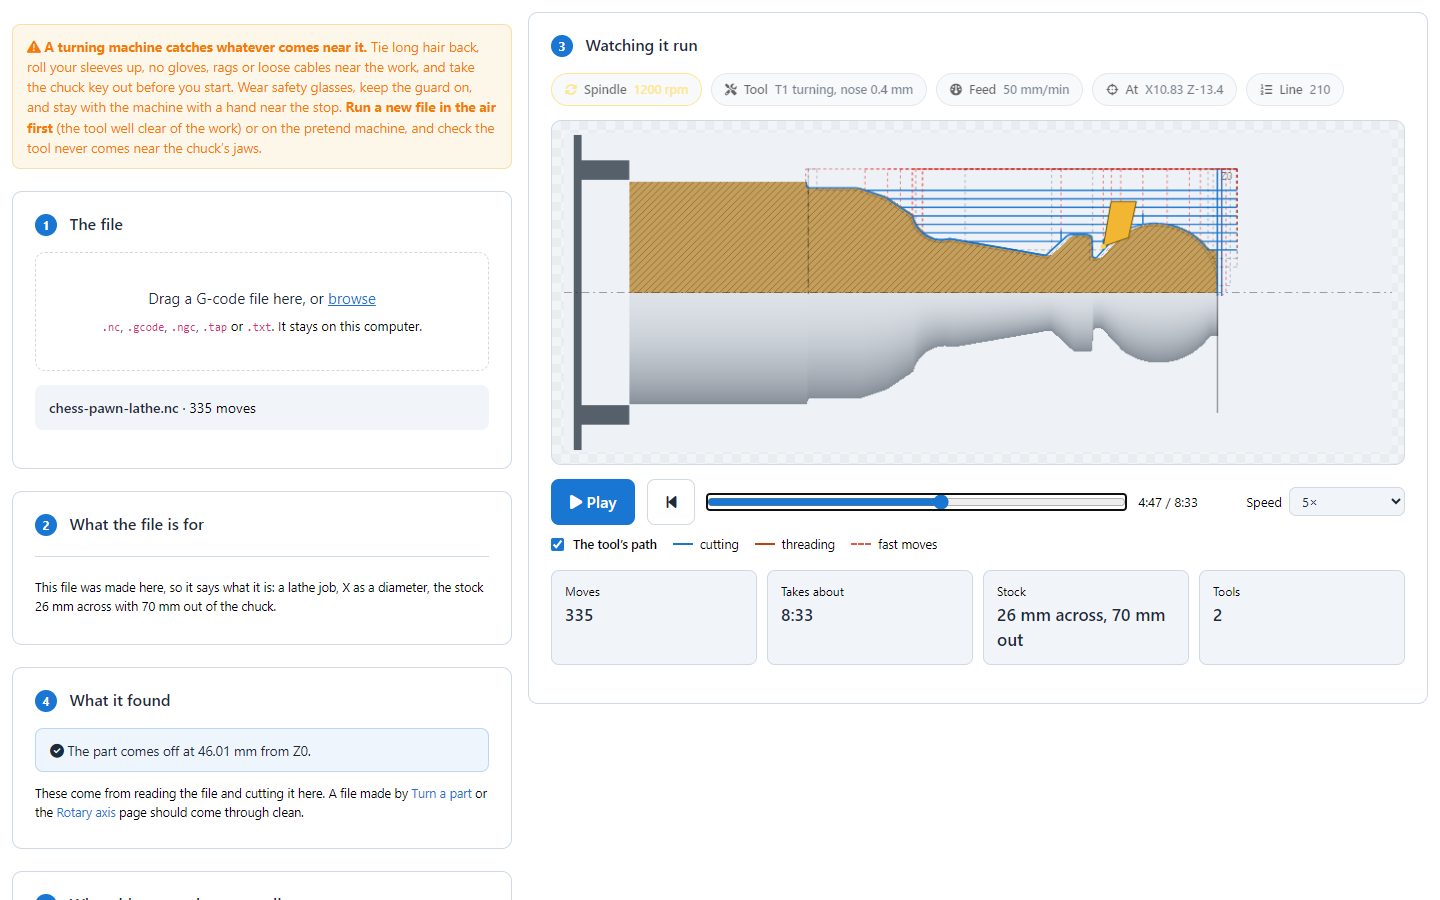Click the Tools 2 card

click(1302, 617)
